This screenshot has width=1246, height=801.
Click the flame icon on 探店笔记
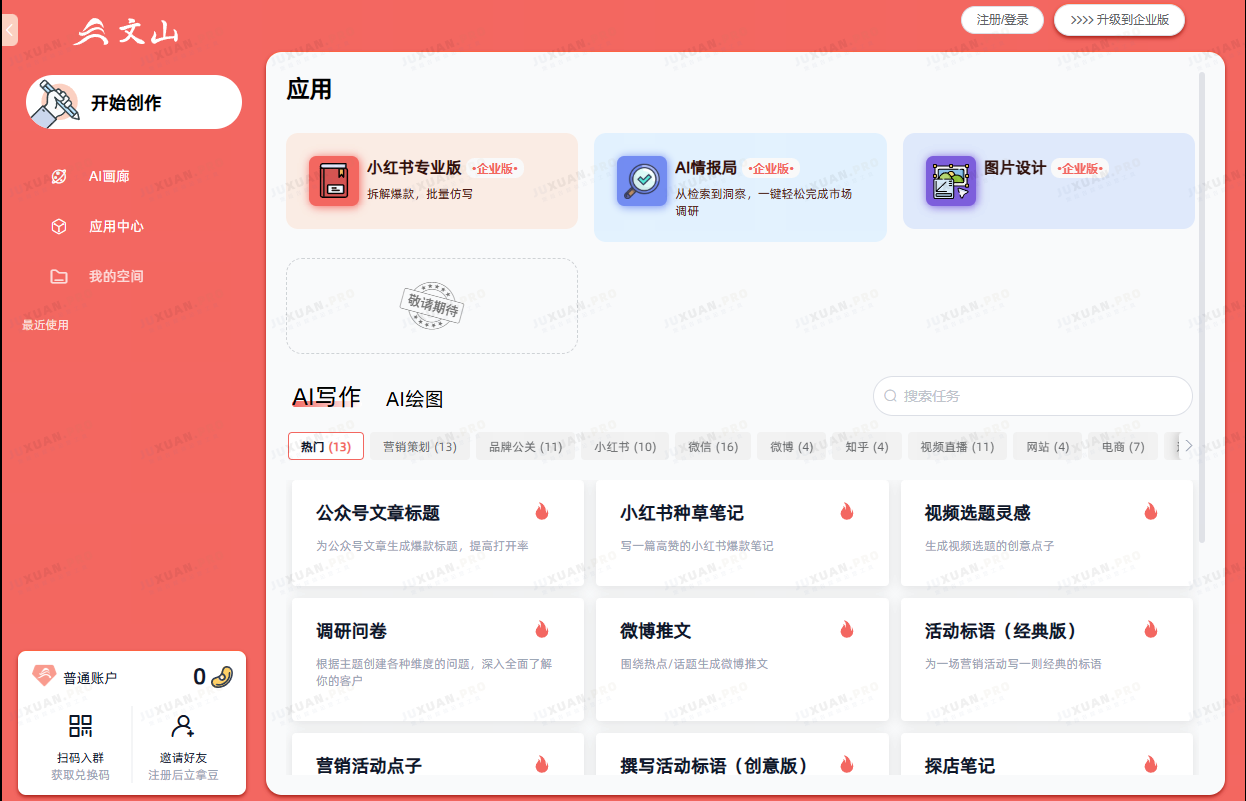tap(1151, 765)
